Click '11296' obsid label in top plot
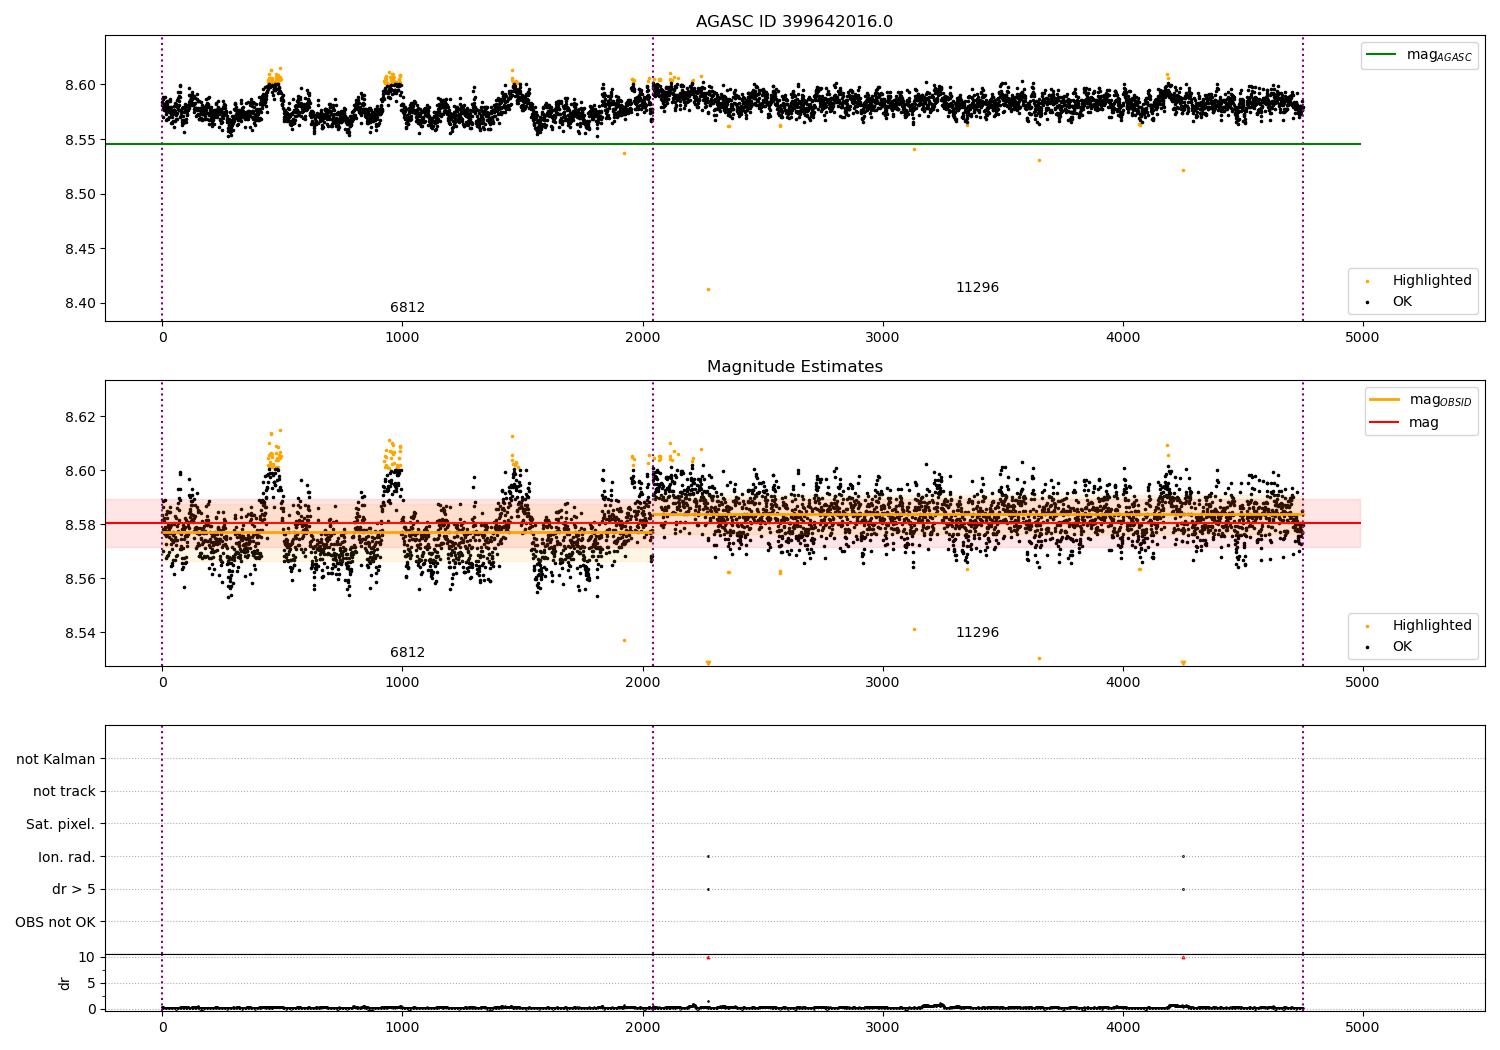 [977, 288]
